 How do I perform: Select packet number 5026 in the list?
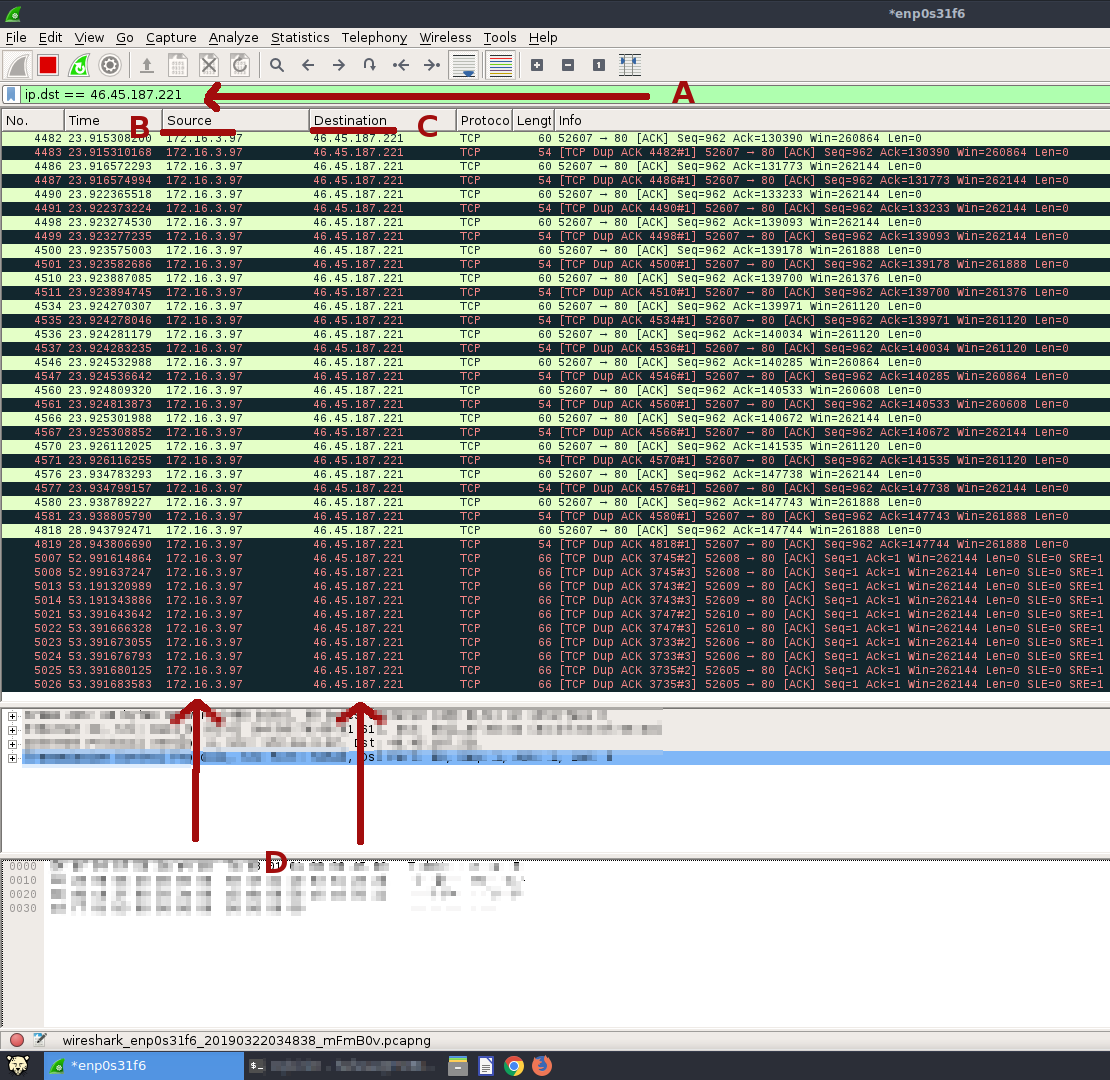click(555, 684)
